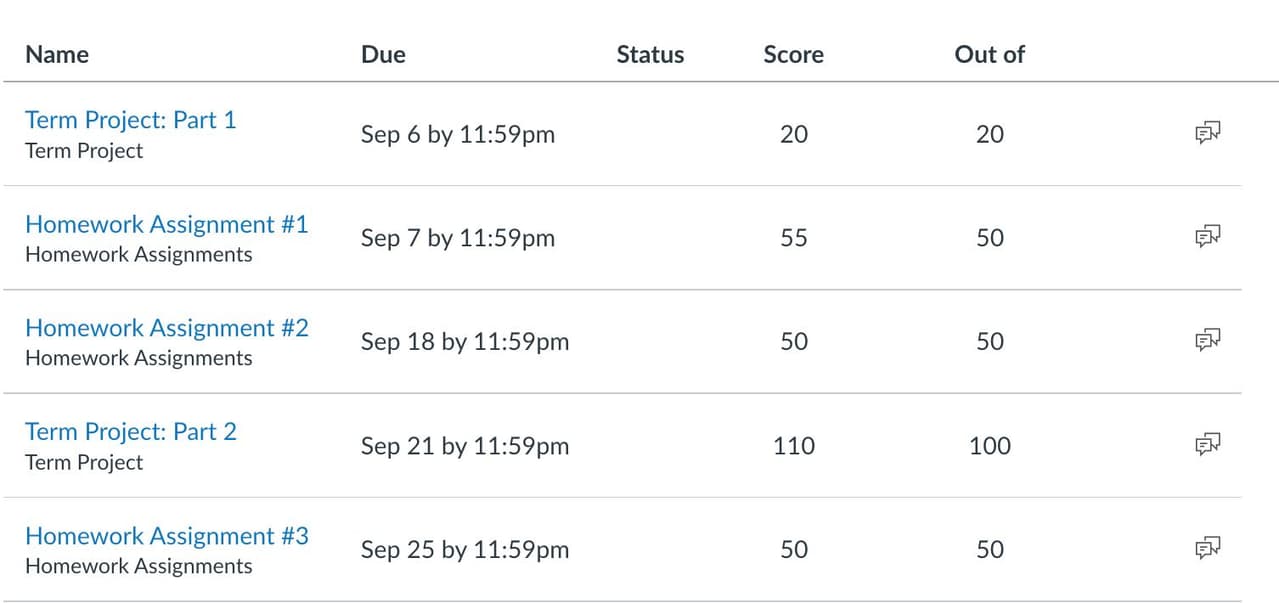Open the Term Project: Part 2 link
1279x603 pixels.
tap(131, 432)
